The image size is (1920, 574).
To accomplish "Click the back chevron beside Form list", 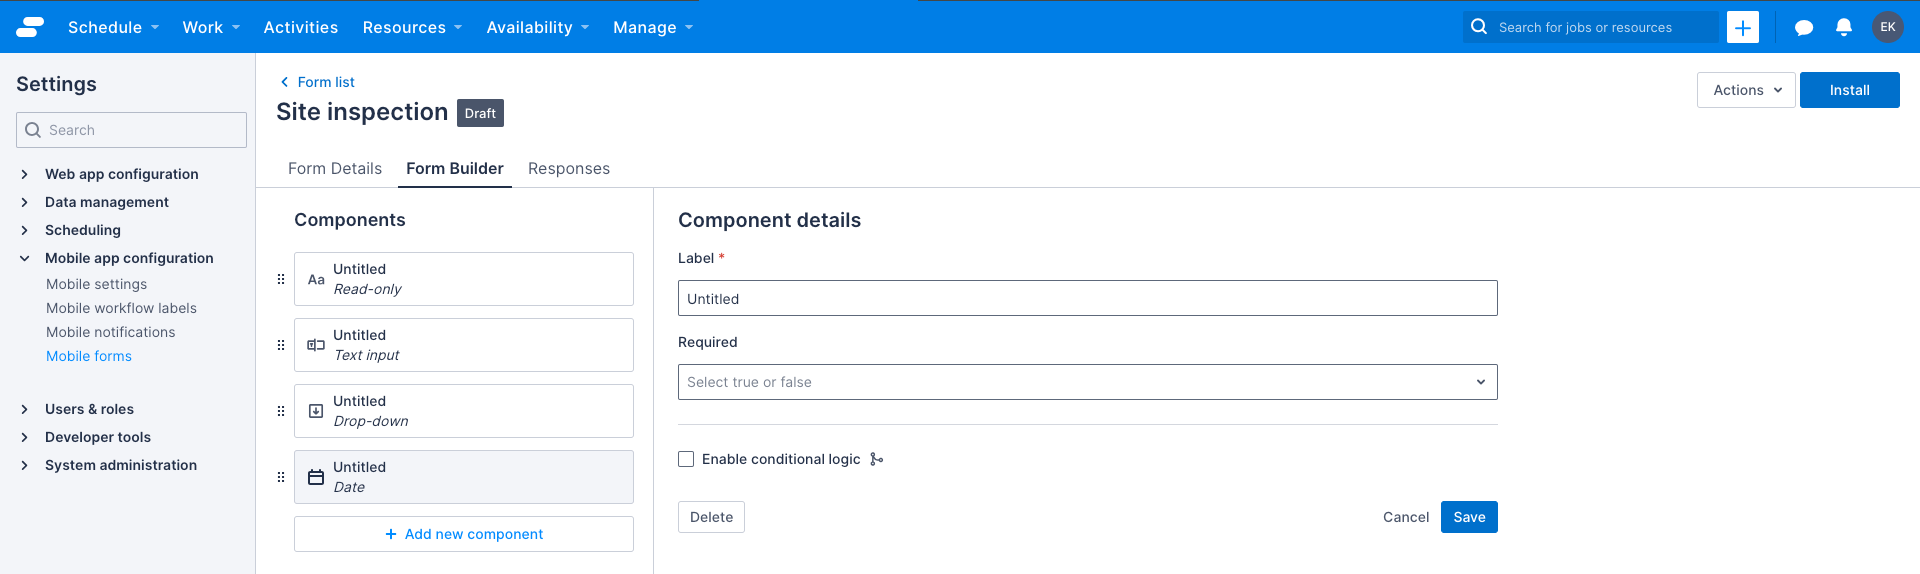I will (x=284, y=82).
